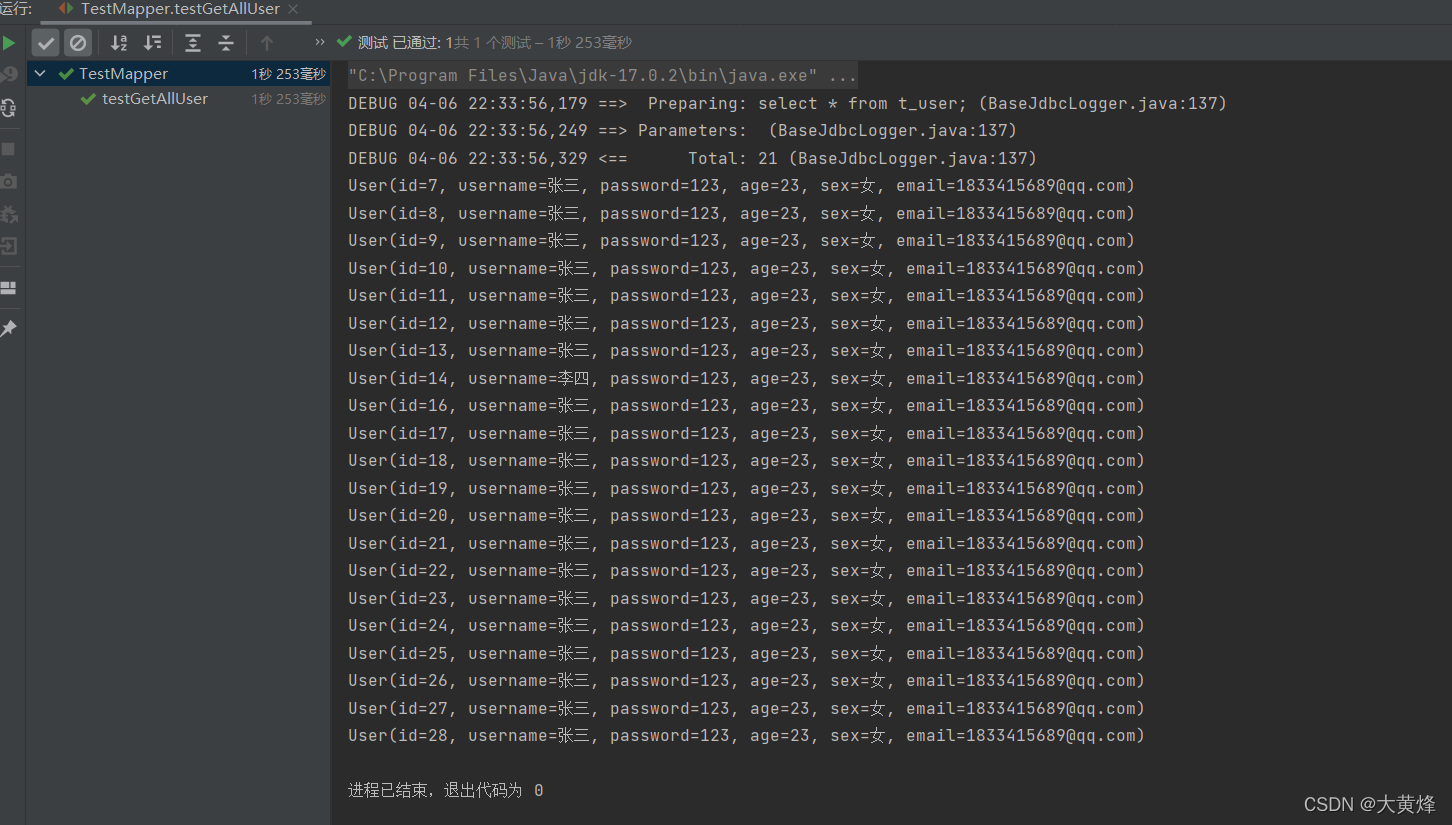The height and width of the screenshot is (825, 1452).
Task: Click the User(id=12 output line
Action: (746, 323)
